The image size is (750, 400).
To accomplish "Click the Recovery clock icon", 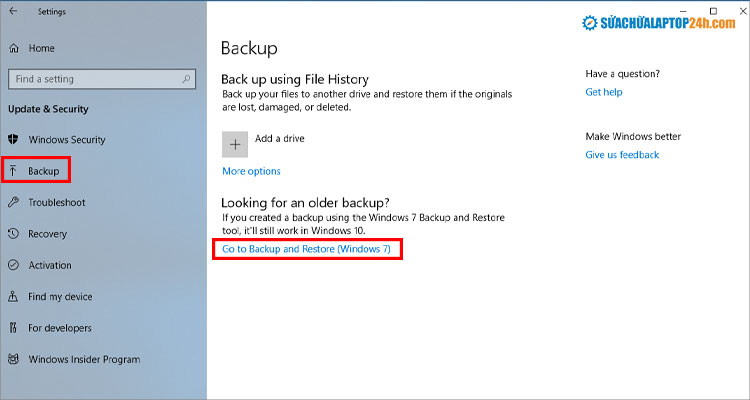I will 13,233.
